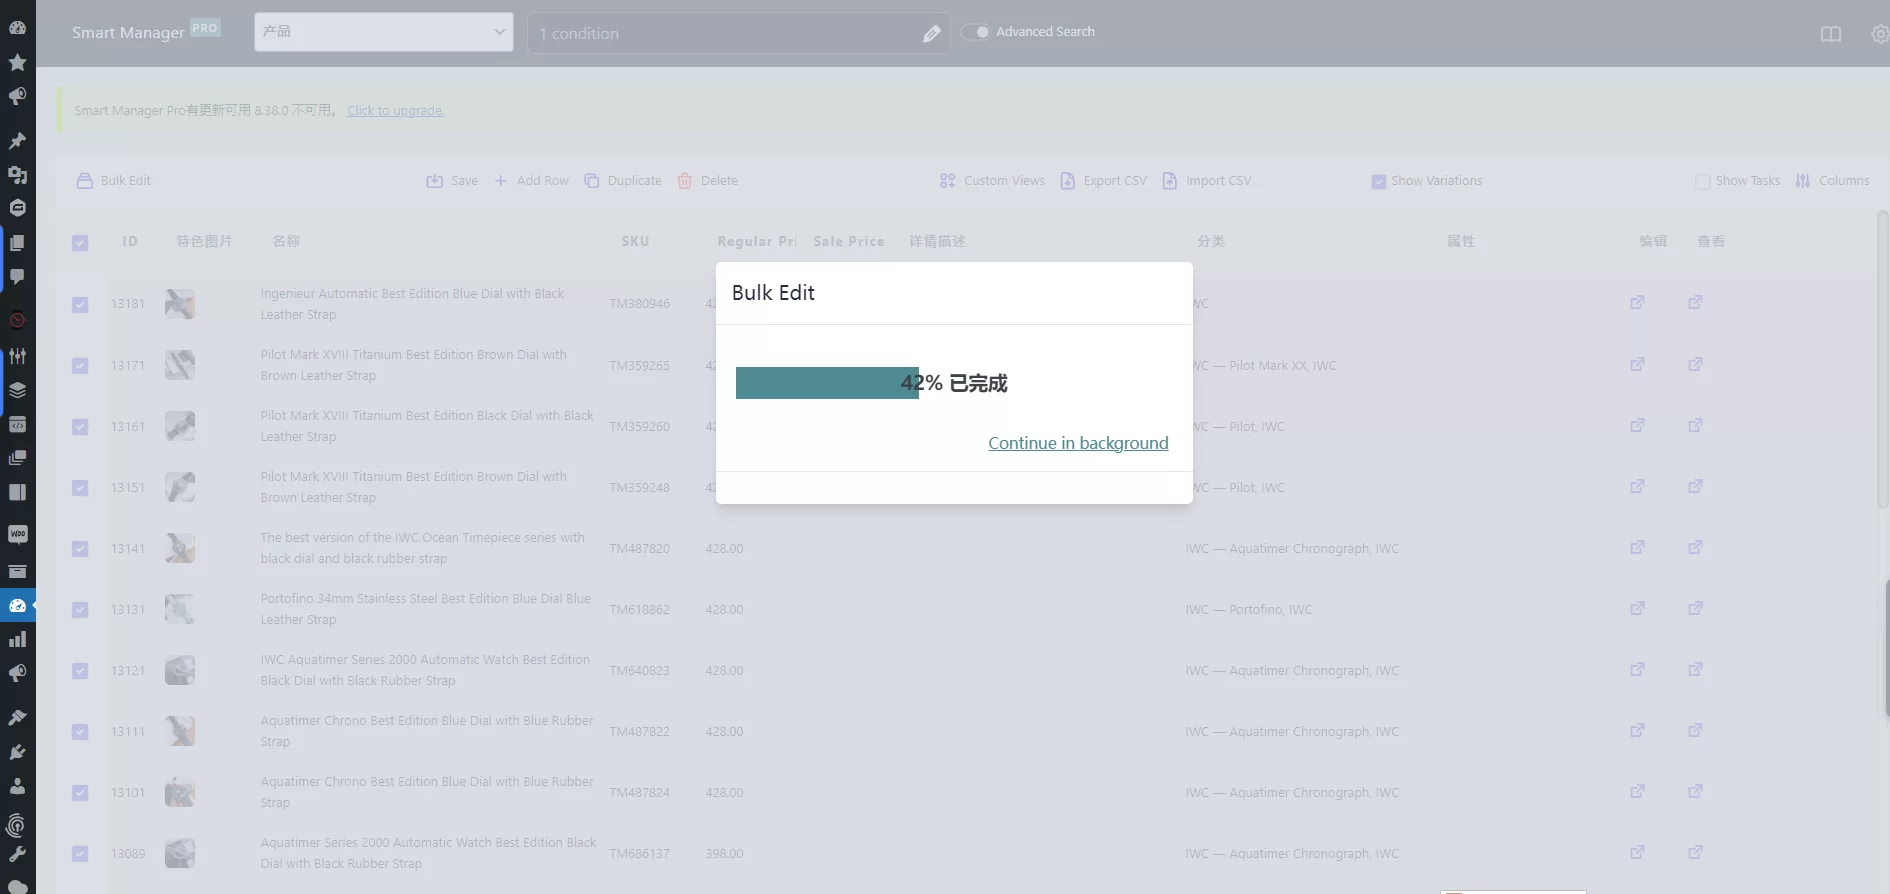Screen dimensions: 1890x894
Task: Toggle checkbox for row 13151
Action: click(x=80, y=488)
